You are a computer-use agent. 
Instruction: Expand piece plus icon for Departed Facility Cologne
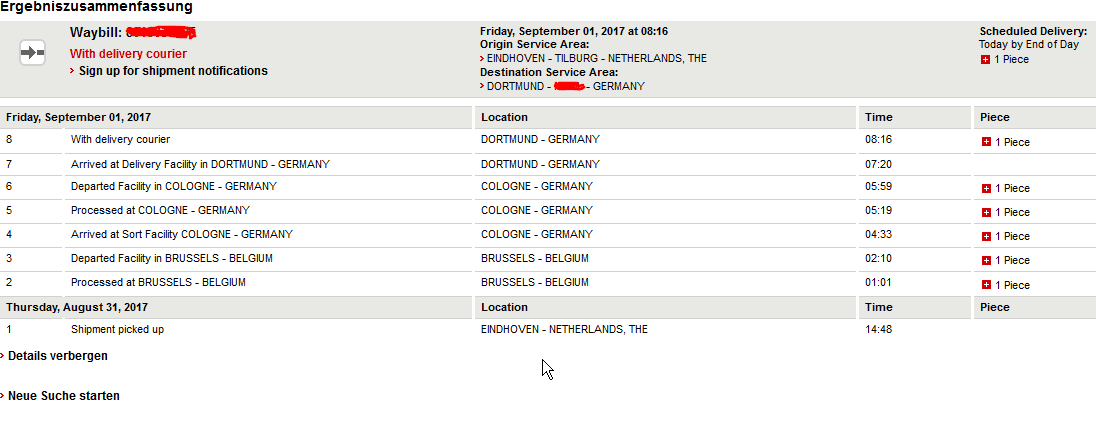[986, 188]
